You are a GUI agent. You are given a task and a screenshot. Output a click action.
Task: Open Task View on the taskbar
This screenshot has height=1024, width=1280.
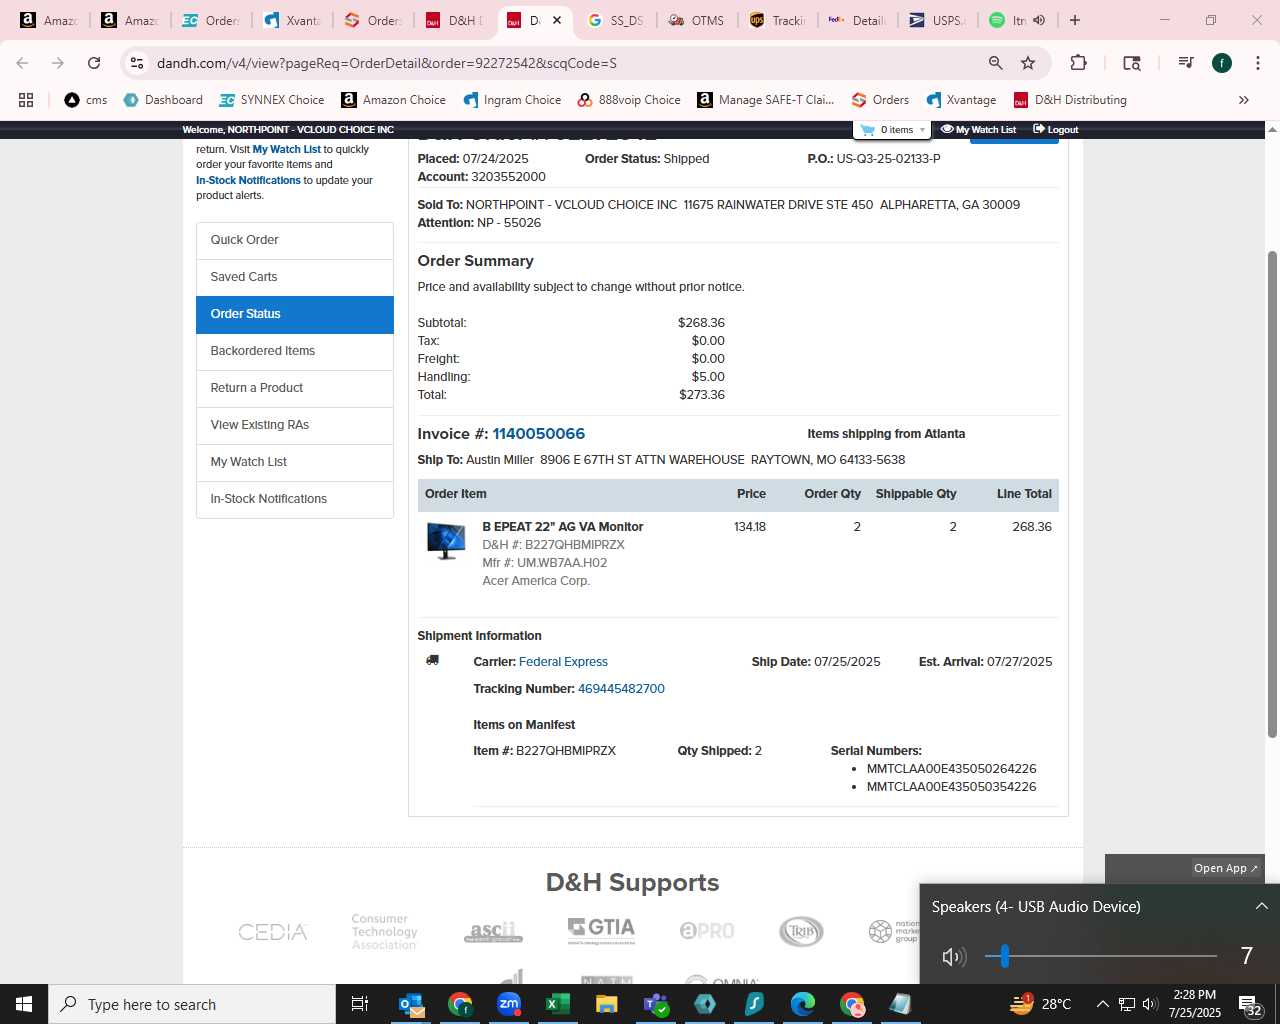360,1004
